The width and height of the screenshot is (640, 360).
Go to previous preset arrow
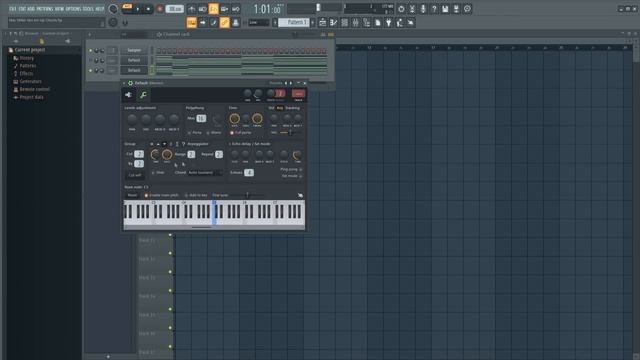(x=286, y=83)
